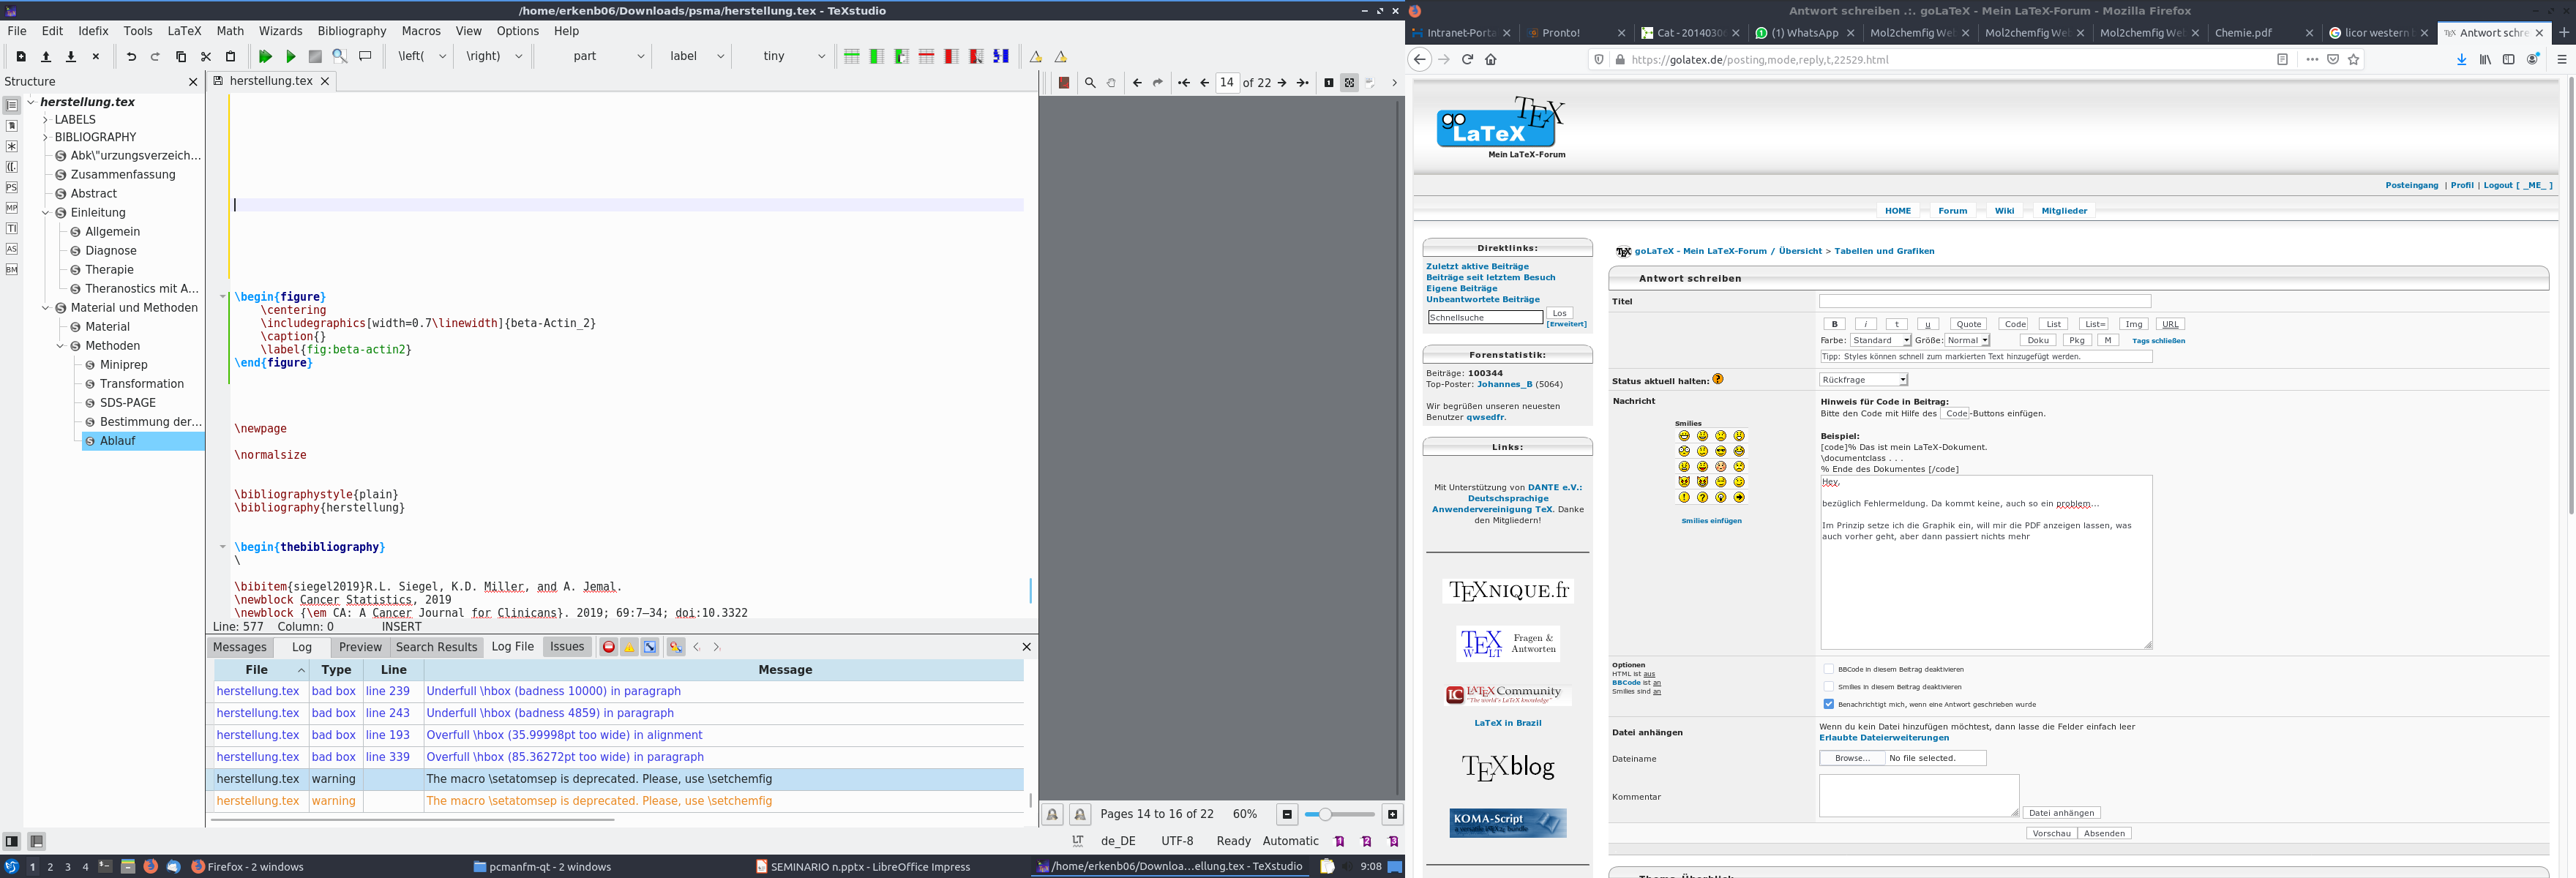Click the Add table column icon

point(877,57)
